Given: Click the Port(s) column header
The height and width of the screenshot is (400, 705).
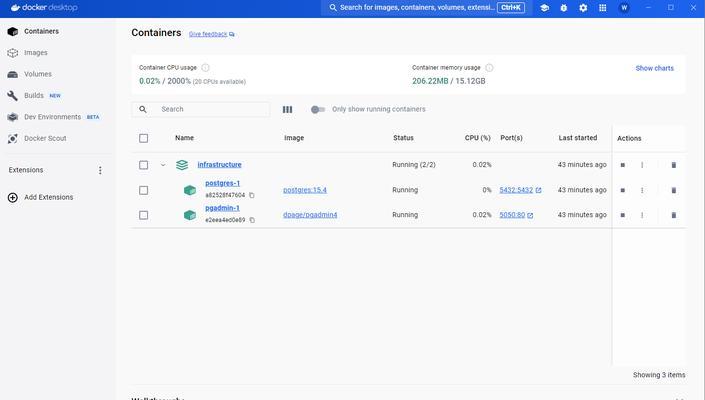Looking at the screenshot, I should [x=511, y=138].
